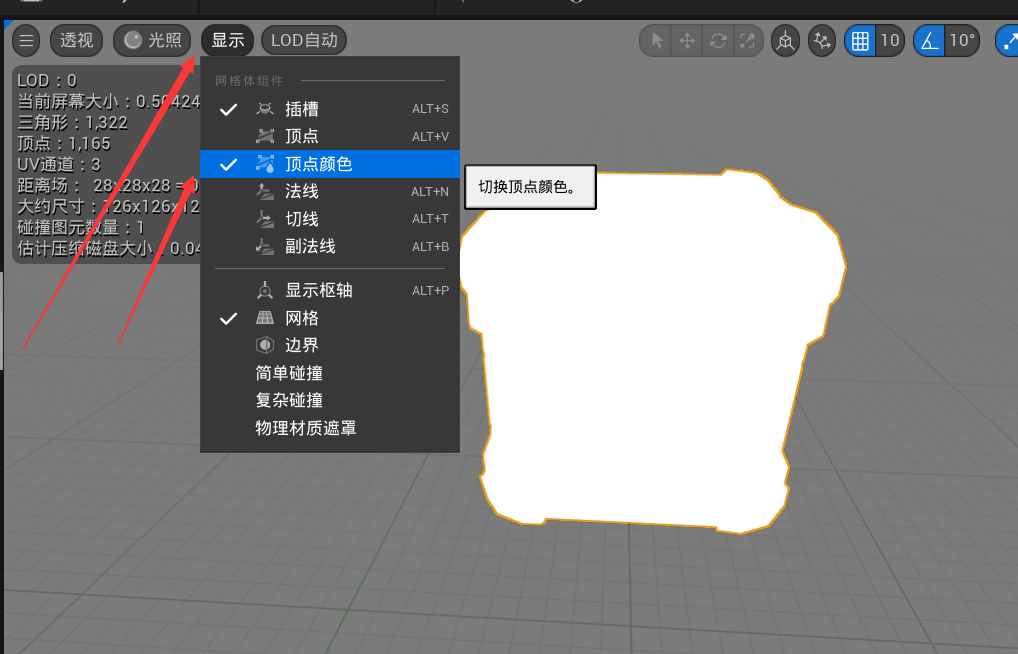This screenshot has height=654, width=1018.
Task: Toggle the world/local coordinate system icon
Action: point(786,41)
